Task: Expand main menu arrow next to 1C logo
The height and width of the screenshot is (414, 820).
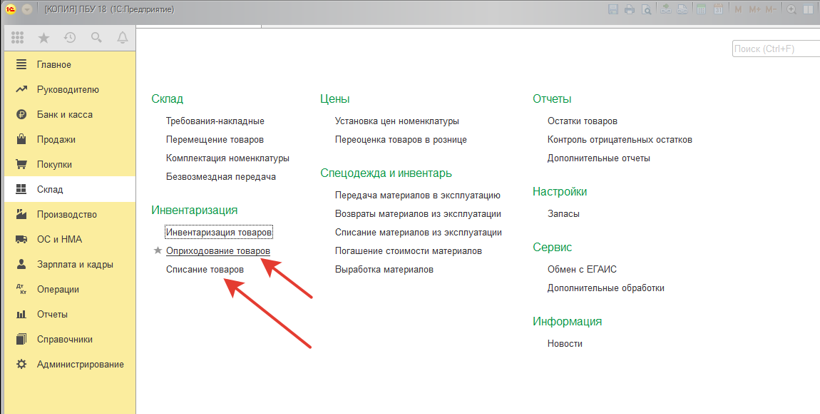Action: click(x=26, y=9)
